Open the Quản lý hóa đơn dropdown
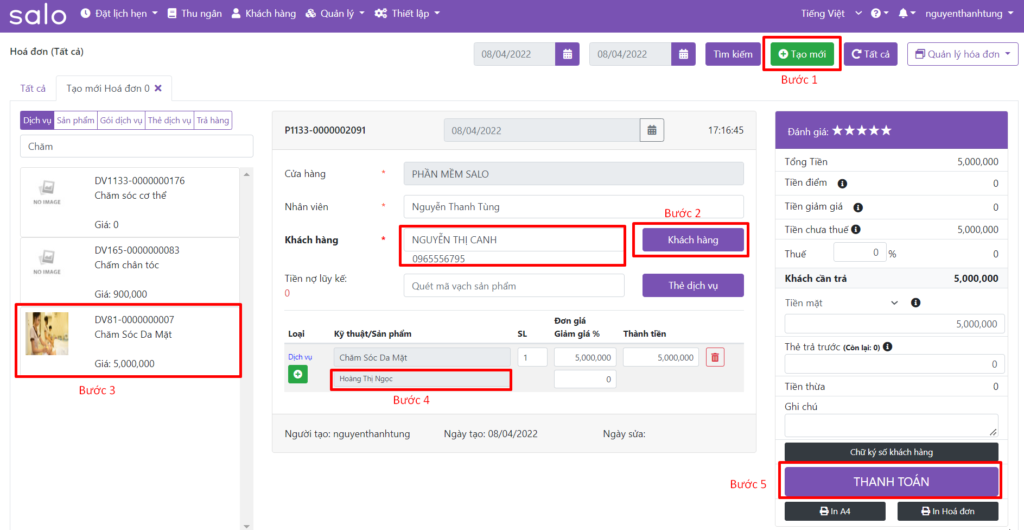Screen dimensions: 1024x530 pyautogui.click(x=962, y=54)
